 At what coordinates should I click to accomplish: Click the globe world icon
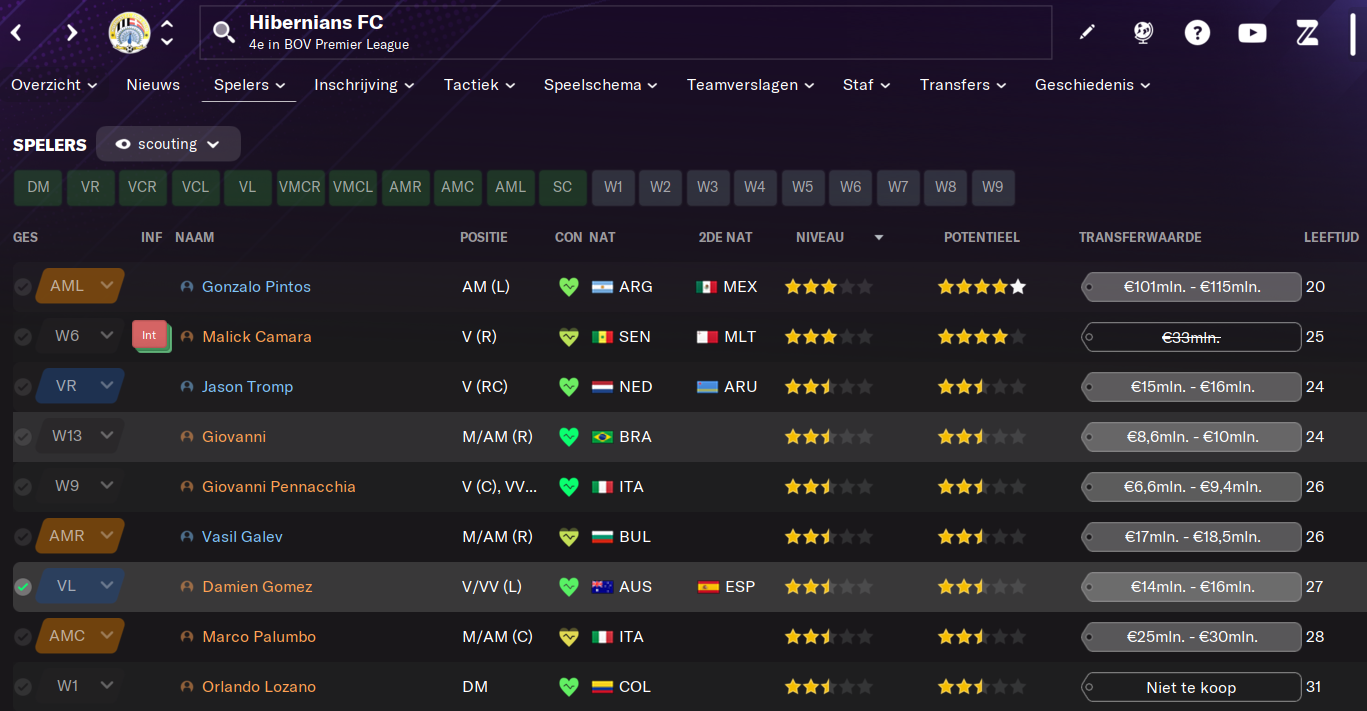click(x=1143, y=33)
